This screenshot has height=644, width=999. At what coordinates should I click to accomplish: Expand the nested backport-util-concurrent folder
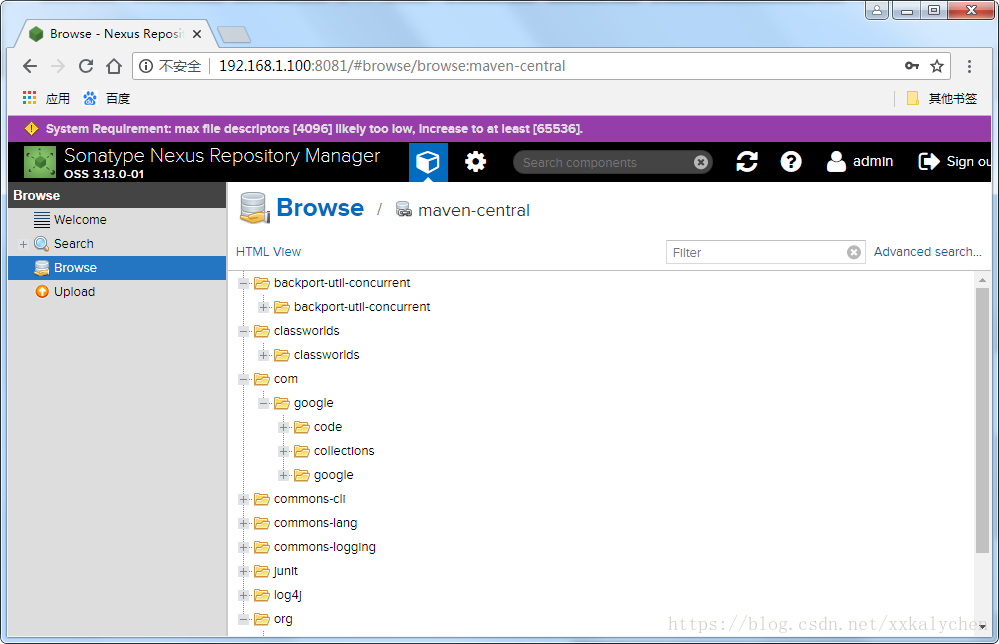pos(263,308)
